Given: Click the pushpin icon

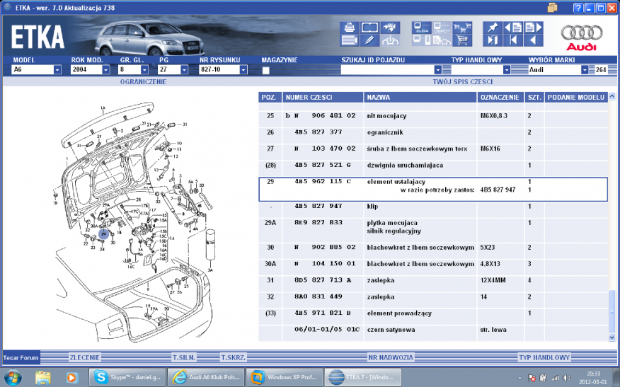Looking at the screenshot, I should [x=493, y=27].
